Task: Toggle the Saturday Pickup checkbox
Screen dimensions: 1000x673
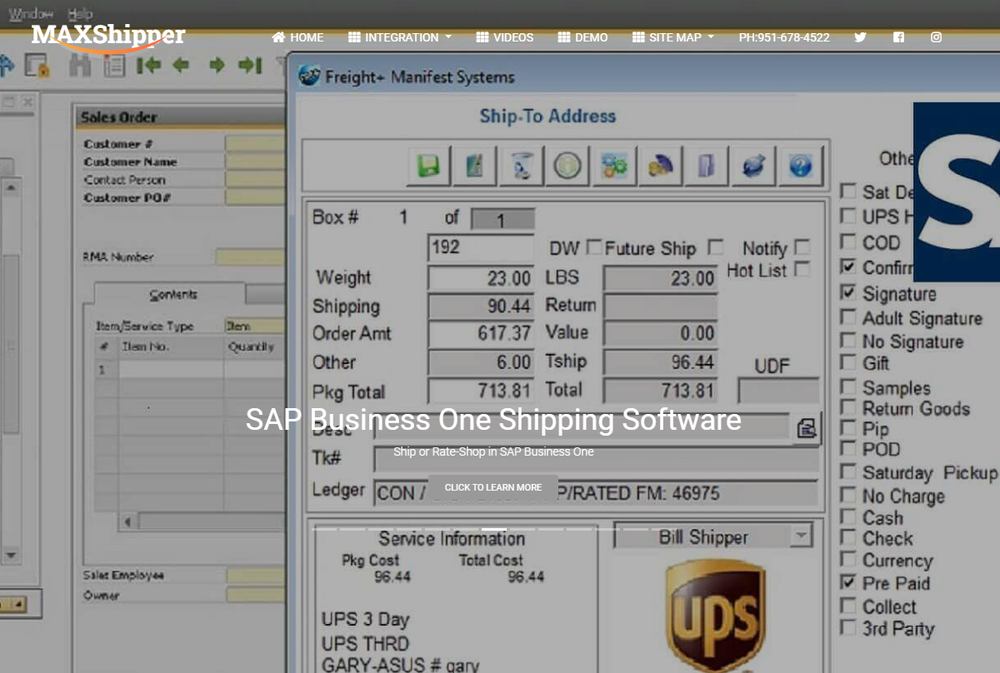Action: tap(848, 471)
